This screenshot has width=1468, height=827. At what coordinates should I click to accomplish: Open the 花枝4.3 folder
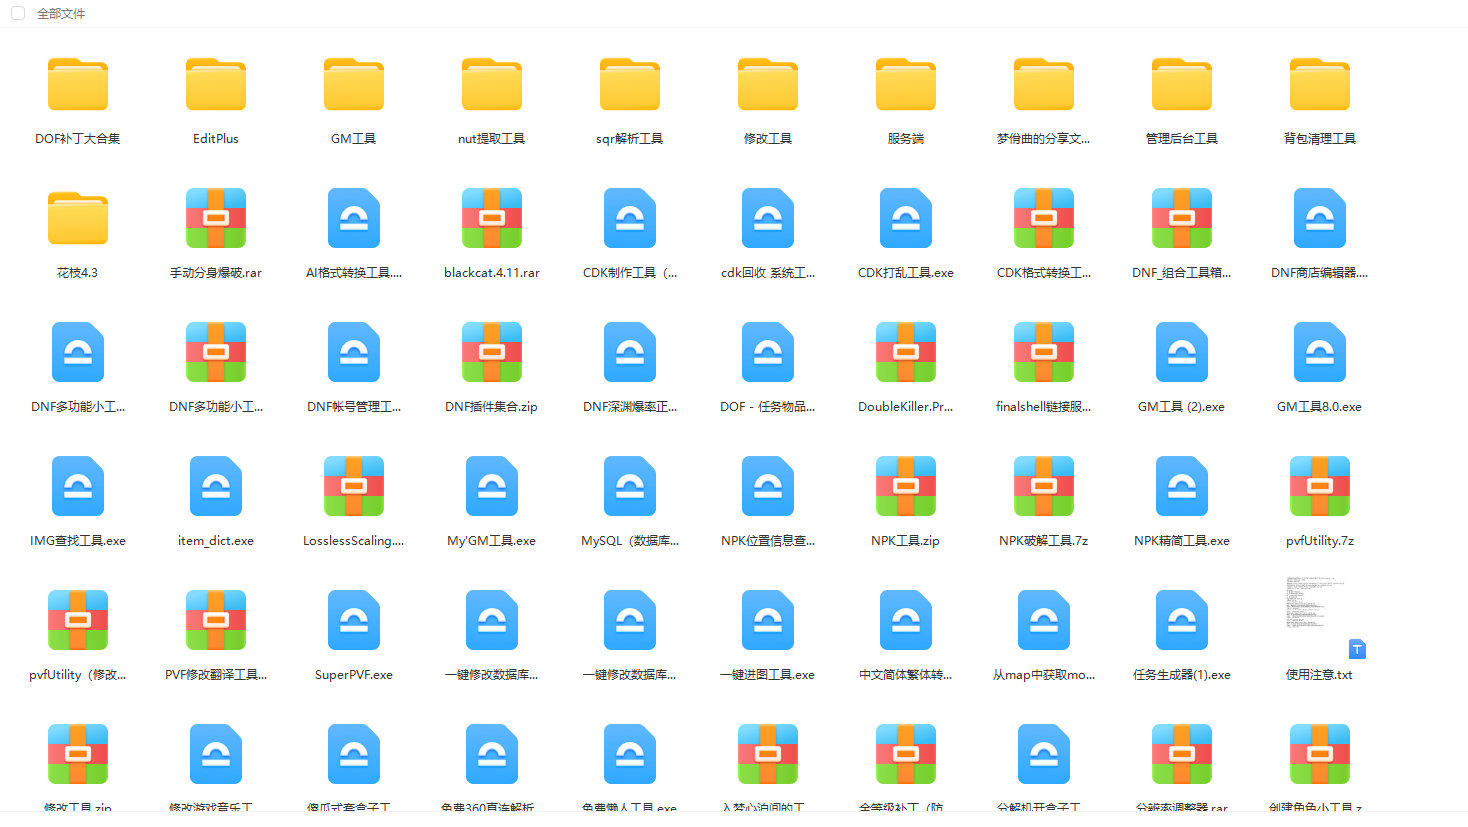[x=78, y=219]
